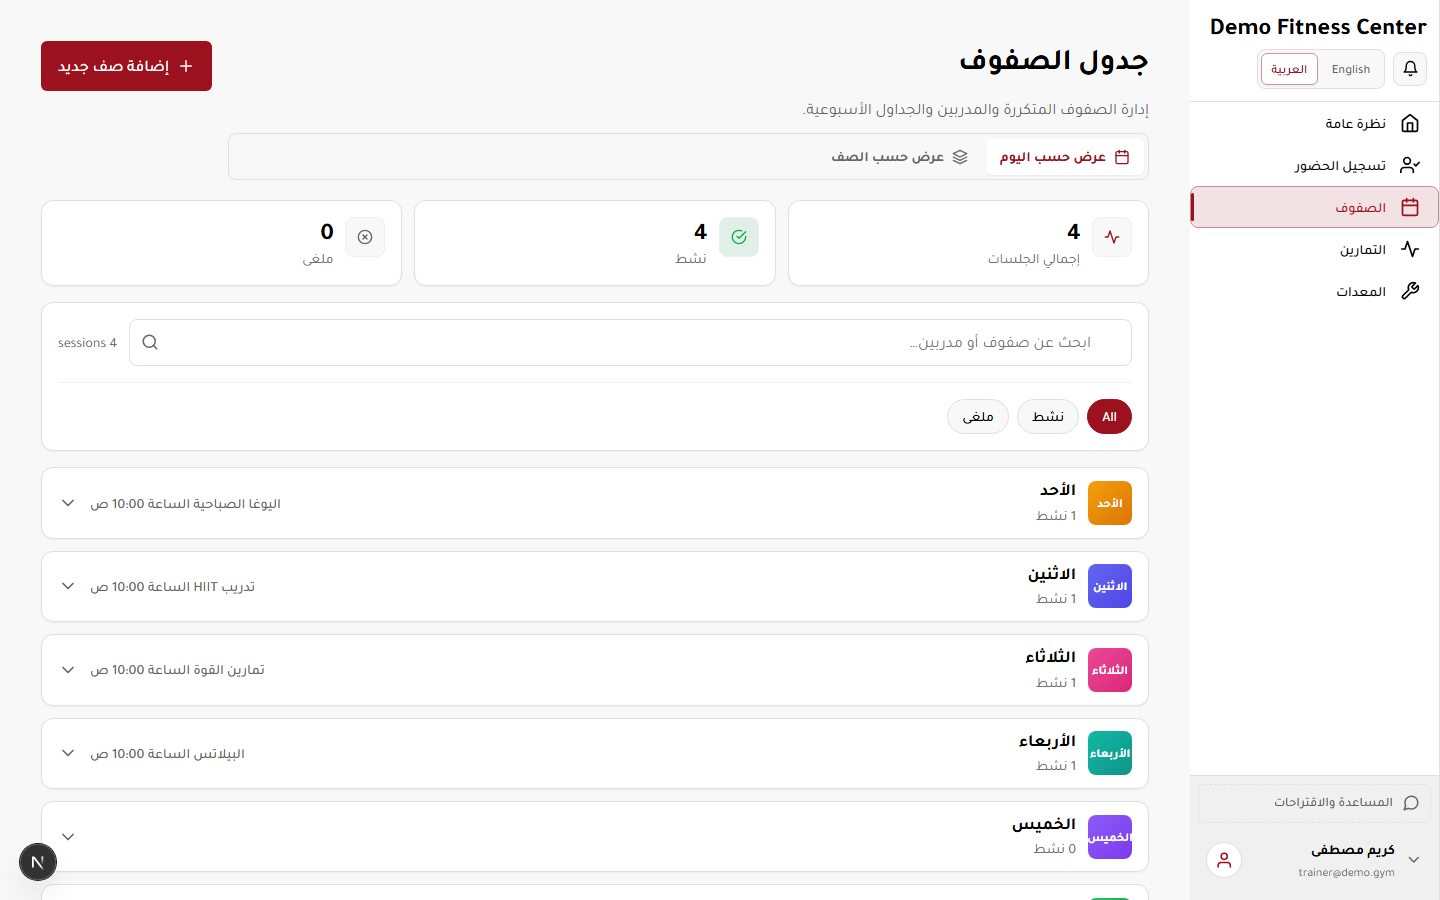Image resolution: width=1440 pixels, height=900 pixels.
Task: Filter sessions by ملغى chip
Action: pos(978,417)
